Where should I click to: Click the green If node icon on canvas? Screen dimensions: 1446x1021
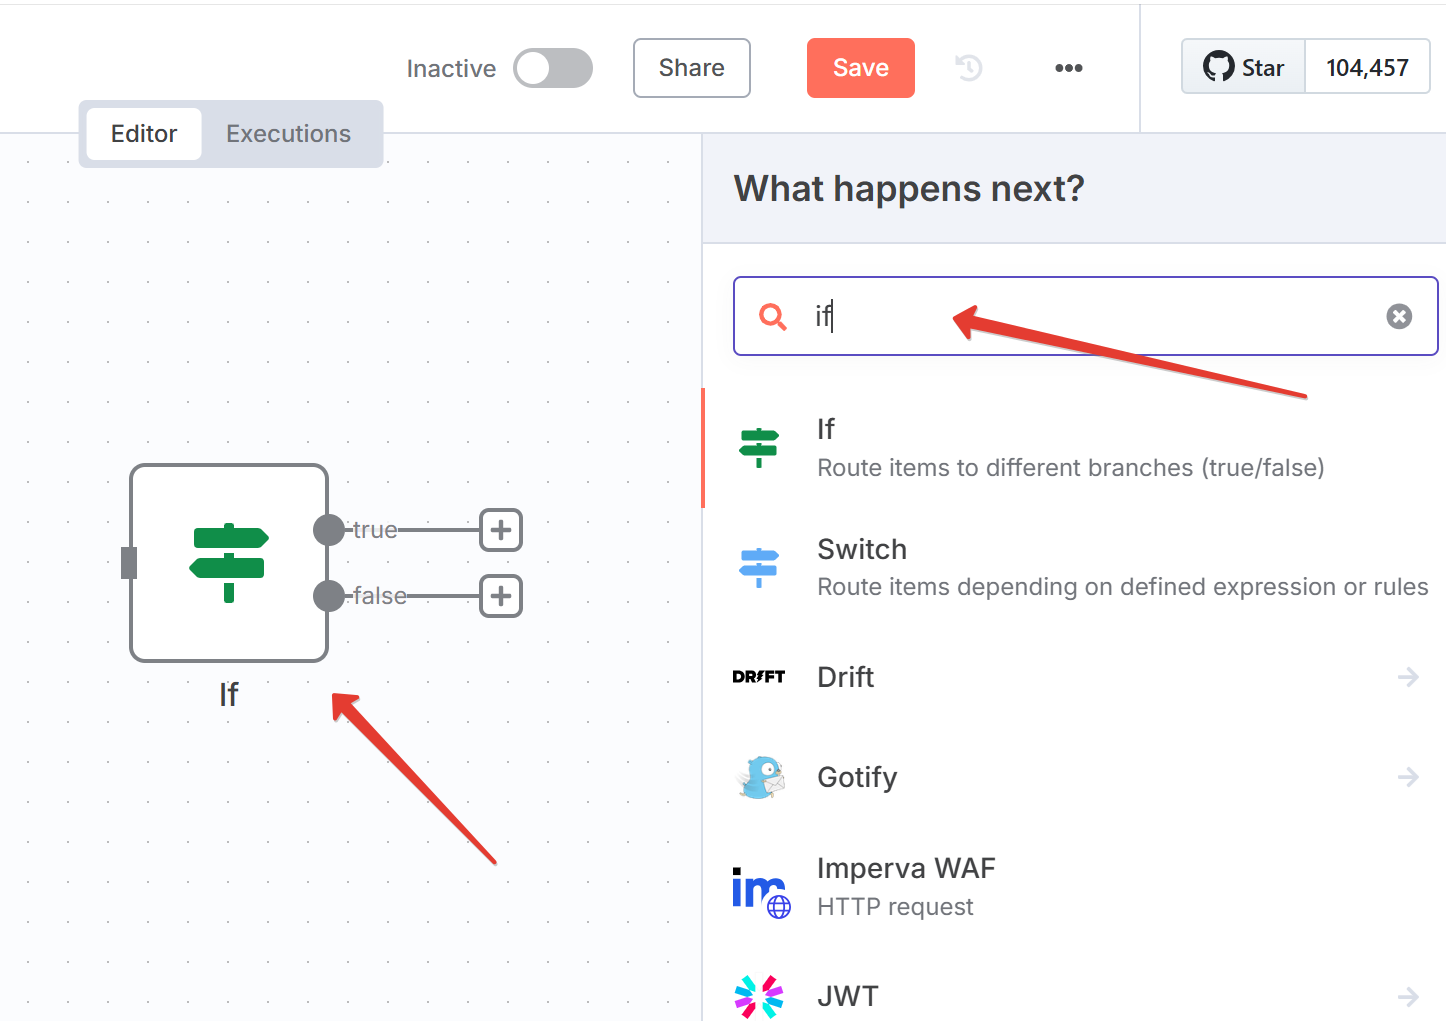229,562
